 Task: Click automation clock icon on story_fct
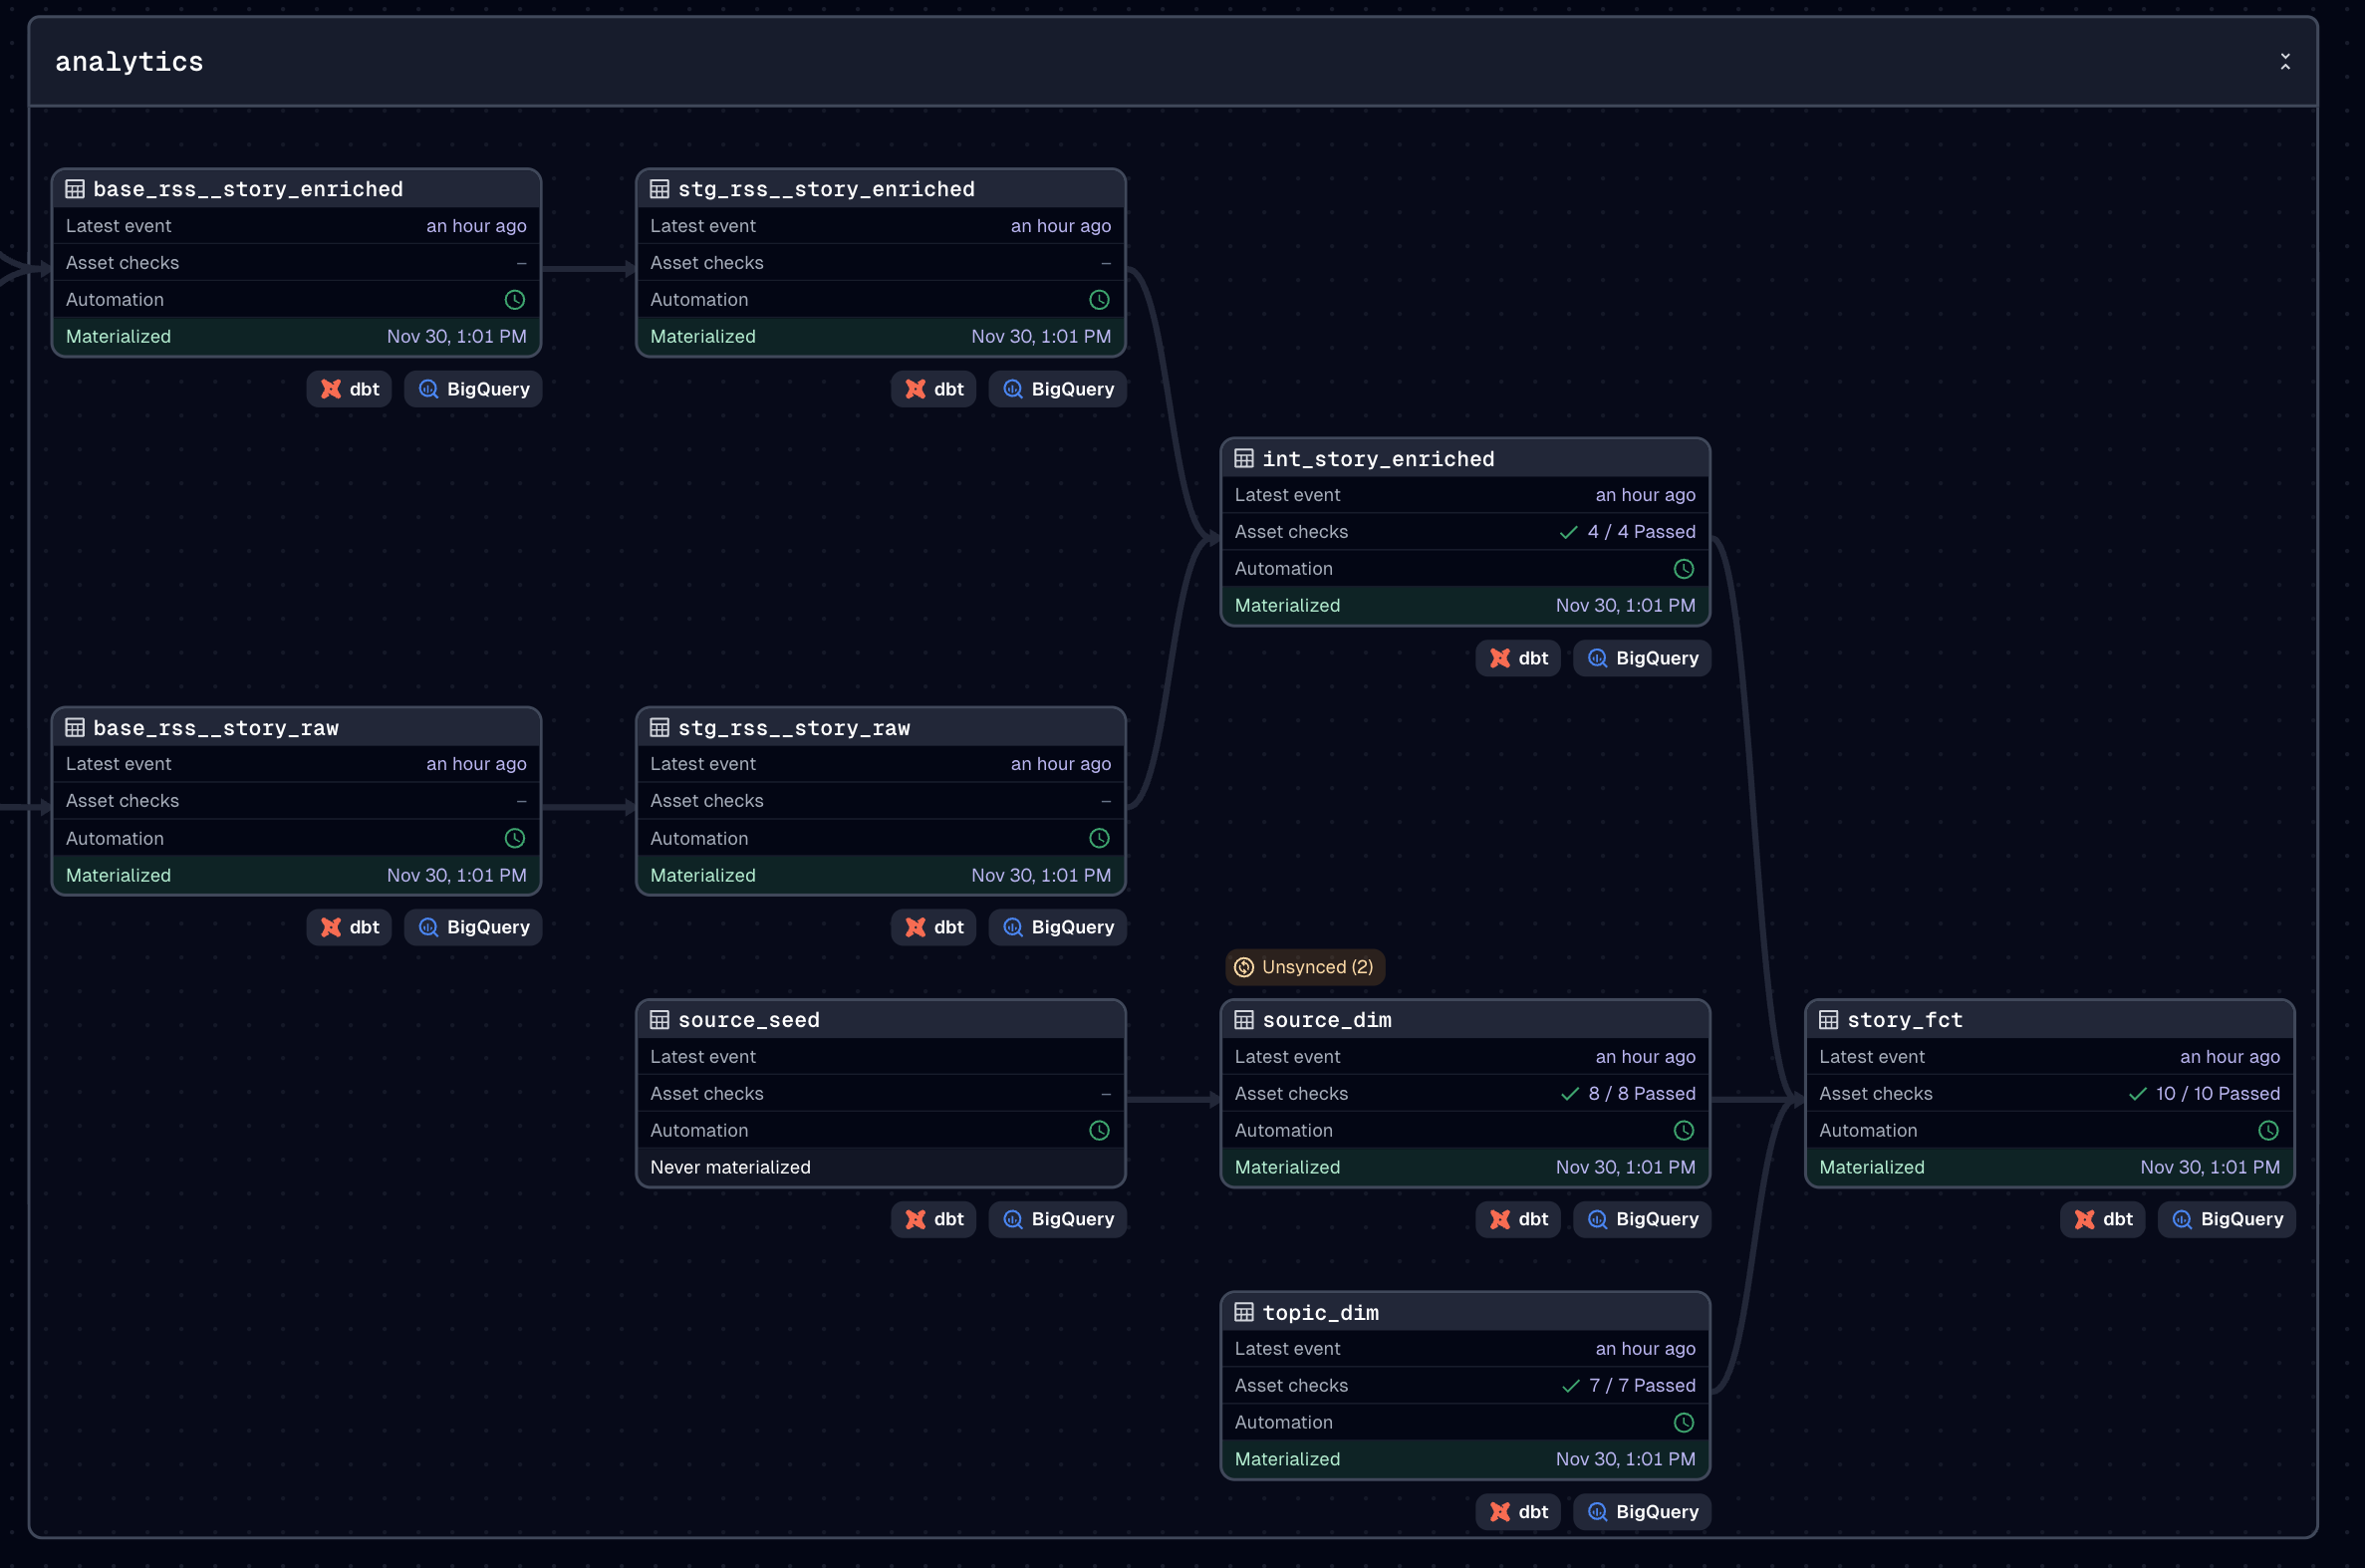(2268, 1131)
